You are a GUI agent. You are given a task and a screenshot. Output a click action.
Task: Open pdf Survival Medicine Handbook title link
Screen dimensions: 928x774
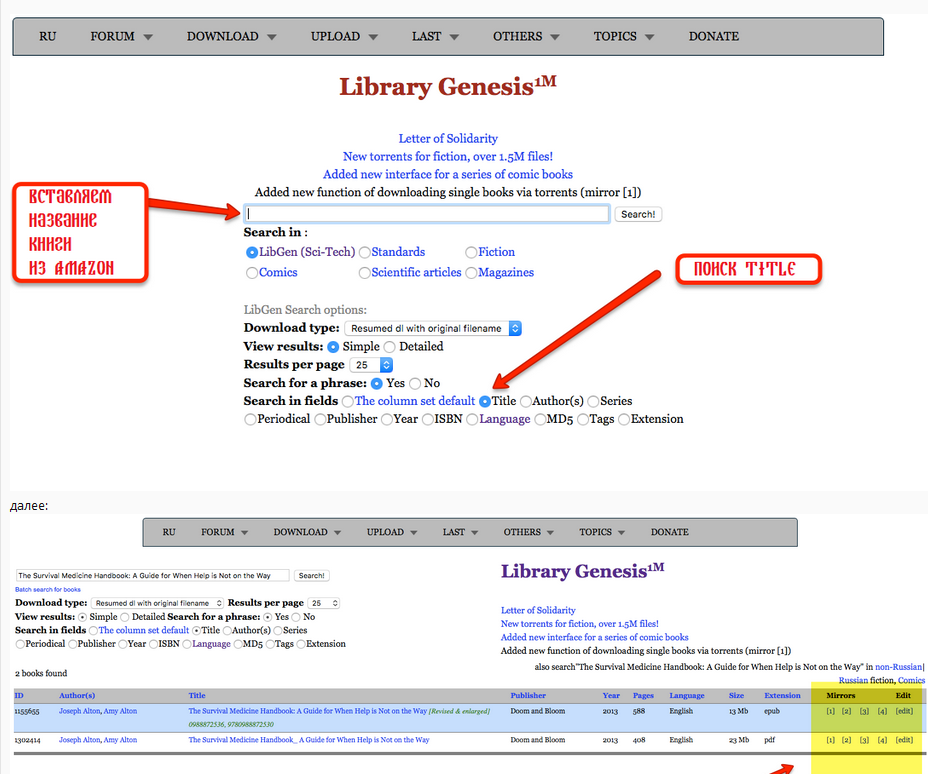coord(309,740)
